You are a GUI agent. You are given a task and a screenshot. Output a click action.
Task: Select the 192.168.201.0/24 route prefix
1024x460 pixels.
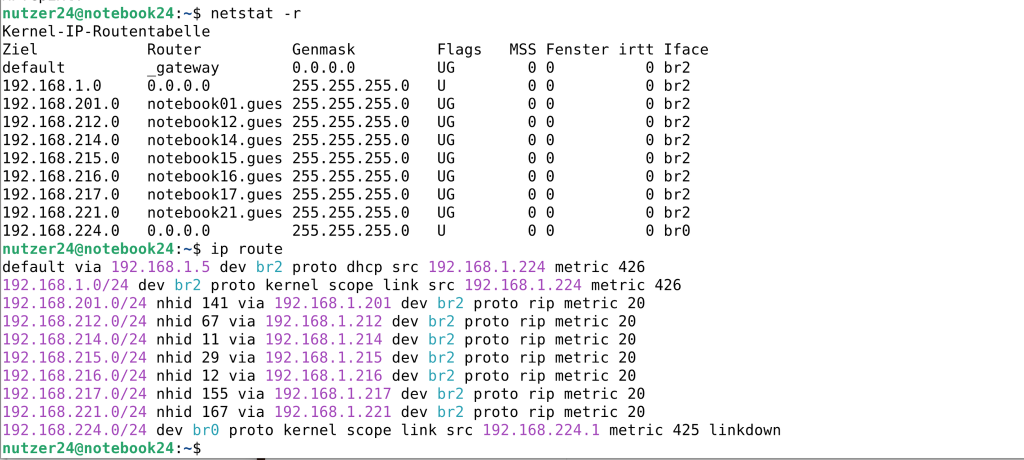[x=74, y=303]
